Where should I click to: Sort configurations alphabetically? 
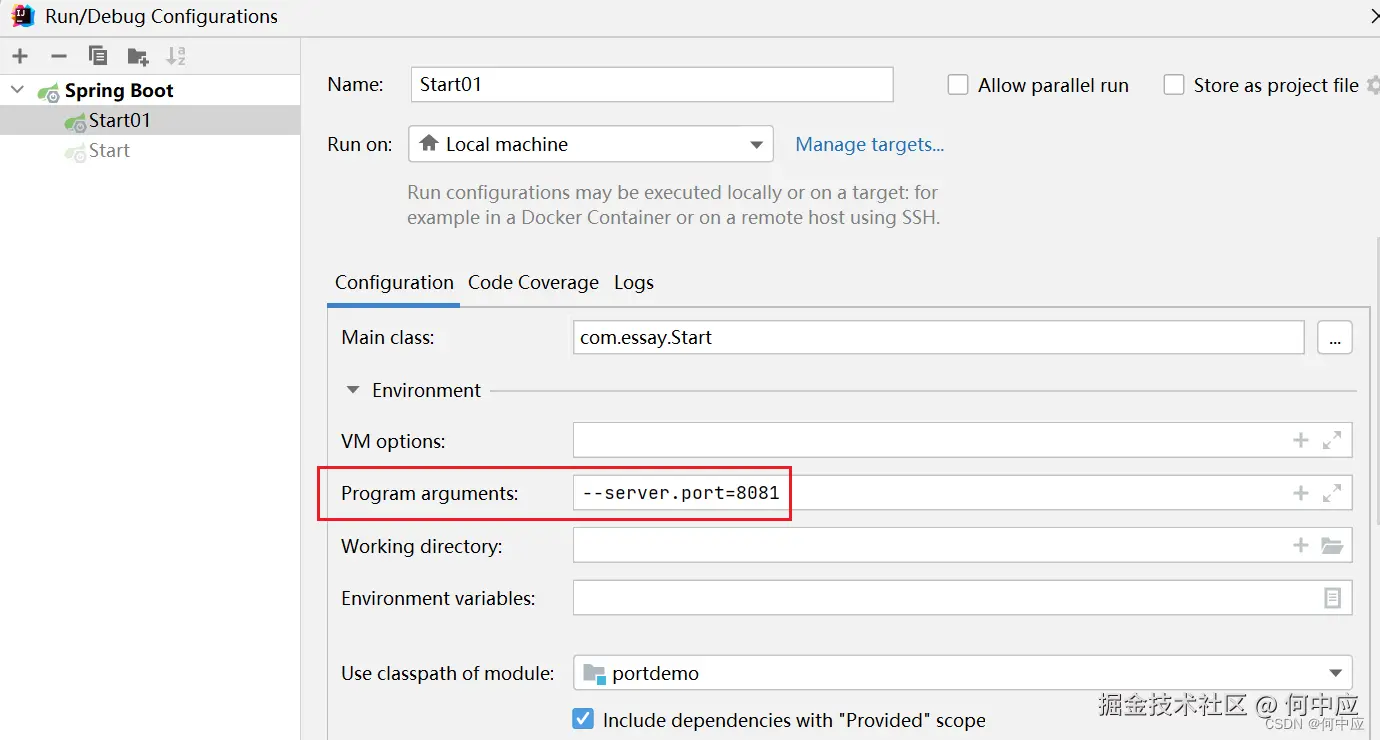coord(176,56)
